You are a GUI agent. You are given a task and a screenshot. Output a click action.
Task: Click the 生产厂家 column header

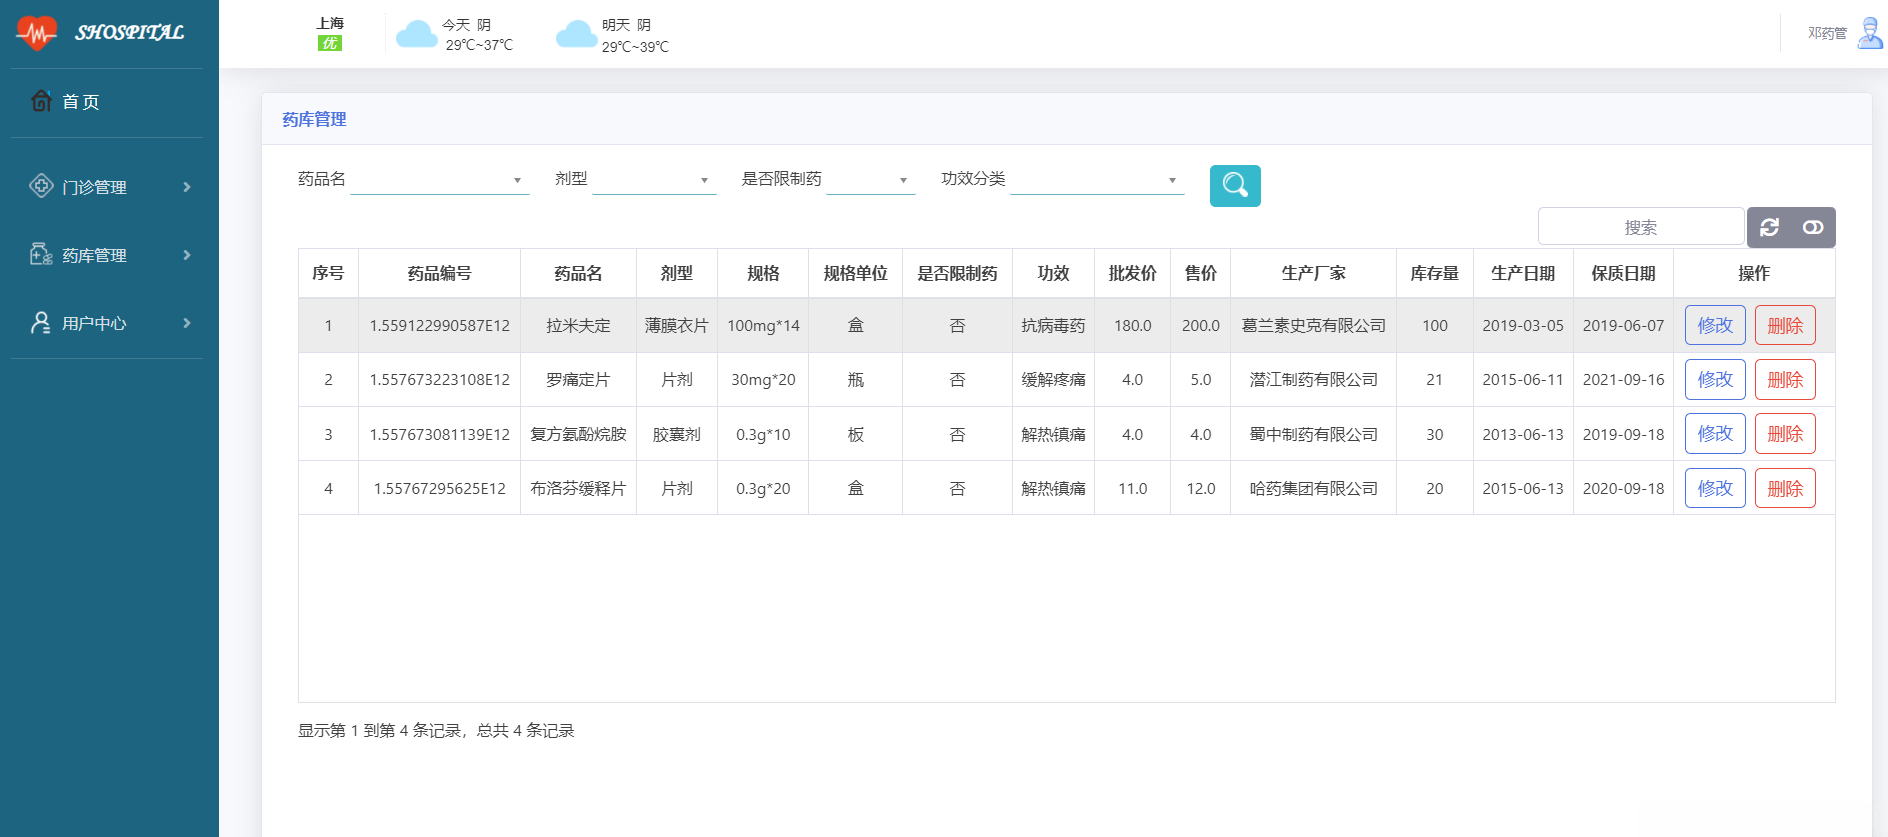(1313, 273)
